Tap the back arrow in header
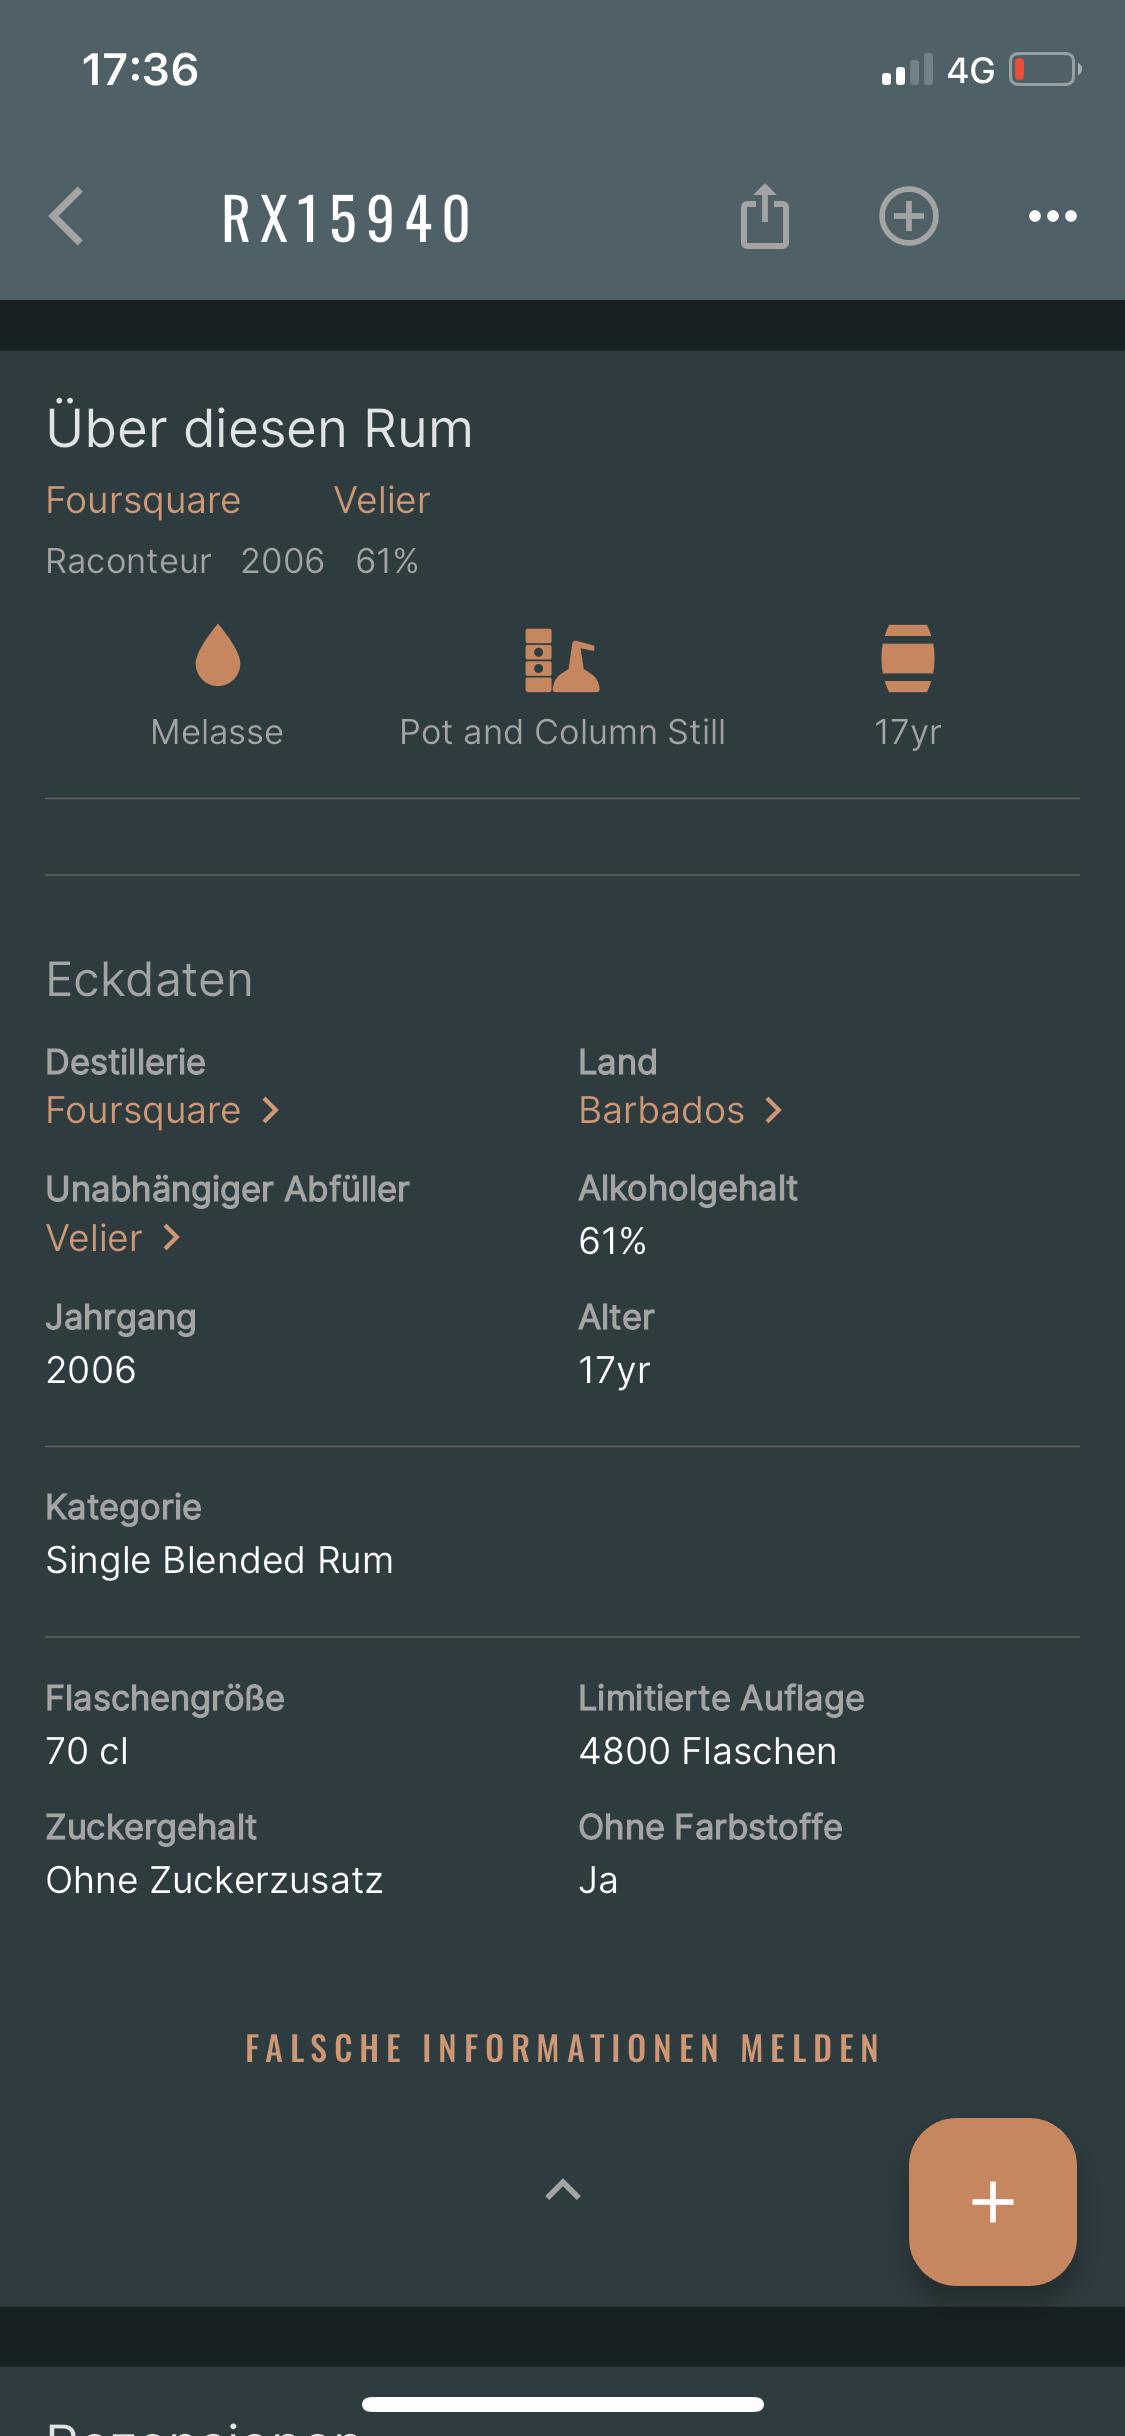The width and height of the screenshot is (1125, 2436). [67, 216]
